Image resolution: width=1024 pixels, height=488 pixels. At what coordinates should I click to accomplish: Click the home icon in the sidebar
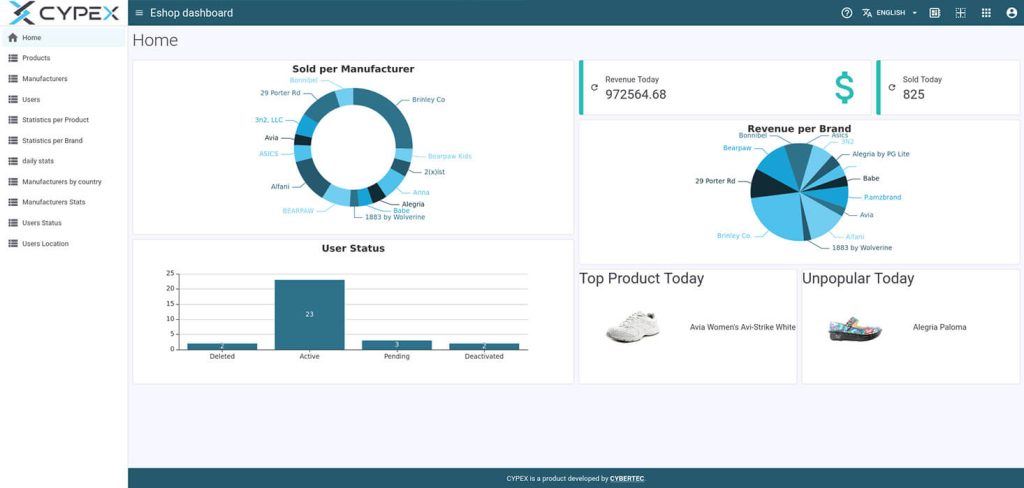point(12,38)
